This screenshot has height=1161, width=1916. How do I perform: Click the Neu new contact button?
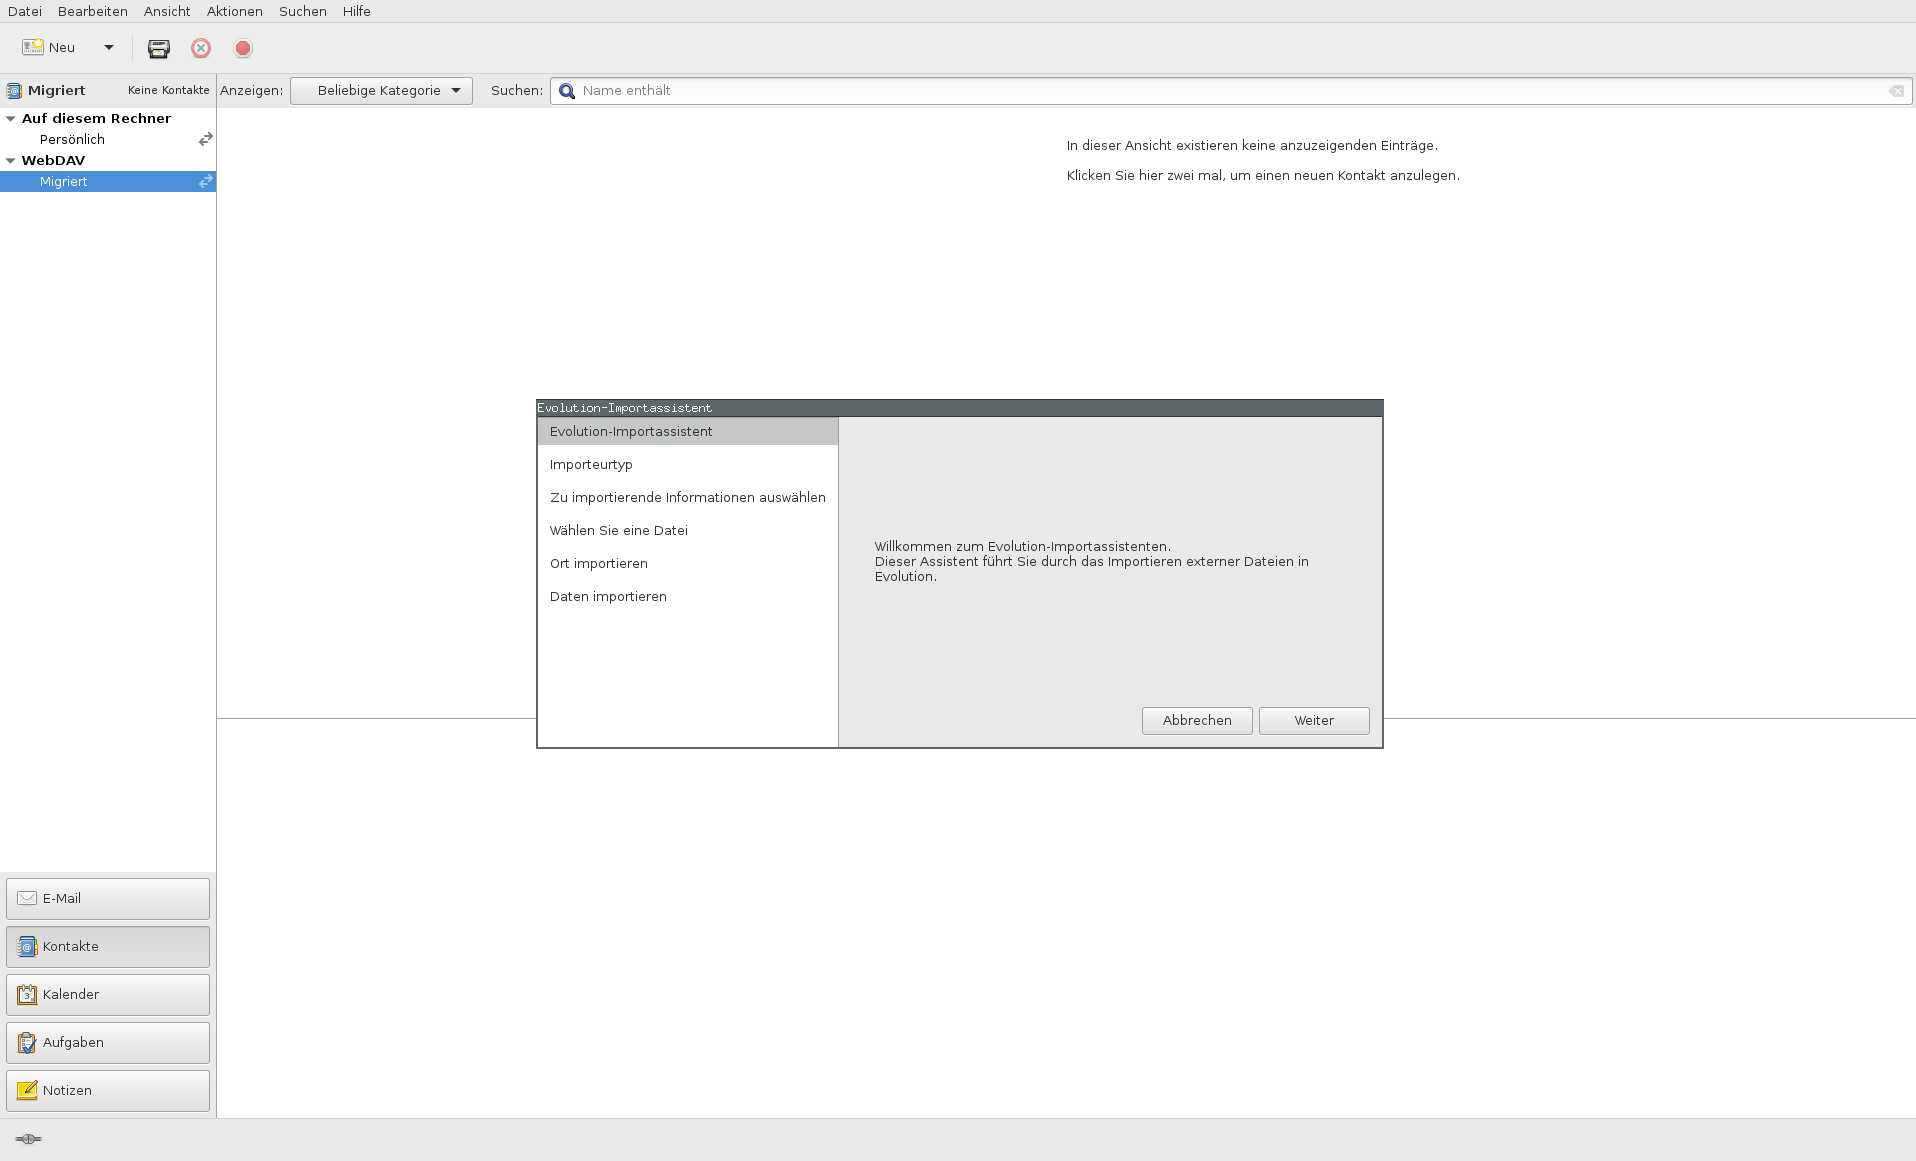[x=49, y=48]
